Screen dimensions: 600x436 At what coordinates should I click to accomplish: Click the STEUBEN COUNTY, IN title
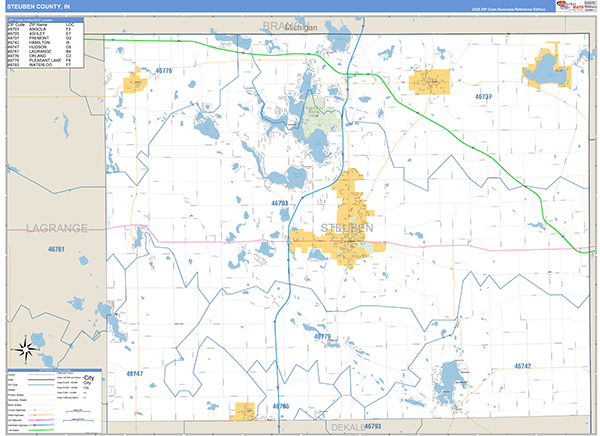[x=38, y=7]
